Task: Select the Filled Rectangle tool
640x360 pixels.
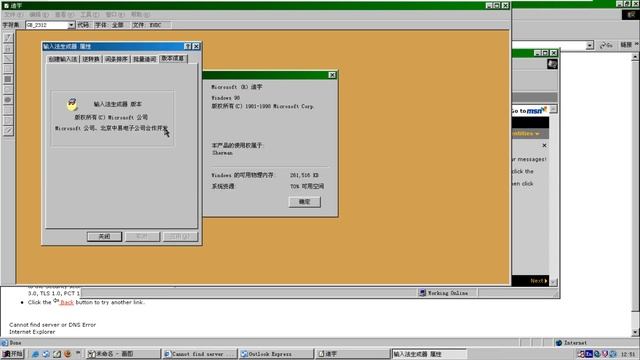Action: pos(8,79)
